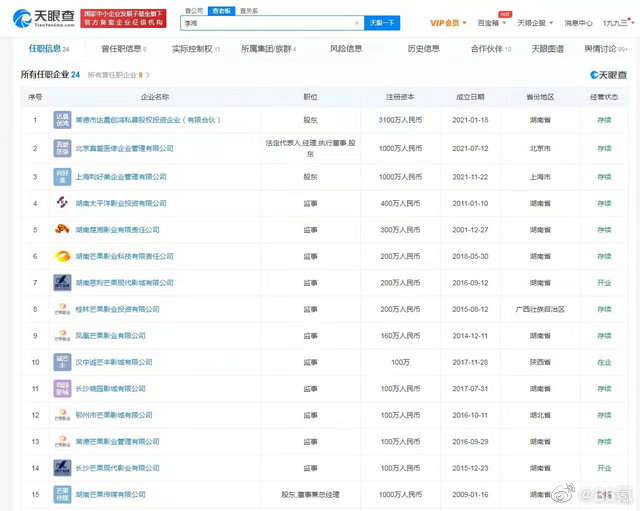Viewport: 640px width, 511px height.
Task: Open the 任职信息 tab
Action: pyautogui.click(x=49, y=49)
